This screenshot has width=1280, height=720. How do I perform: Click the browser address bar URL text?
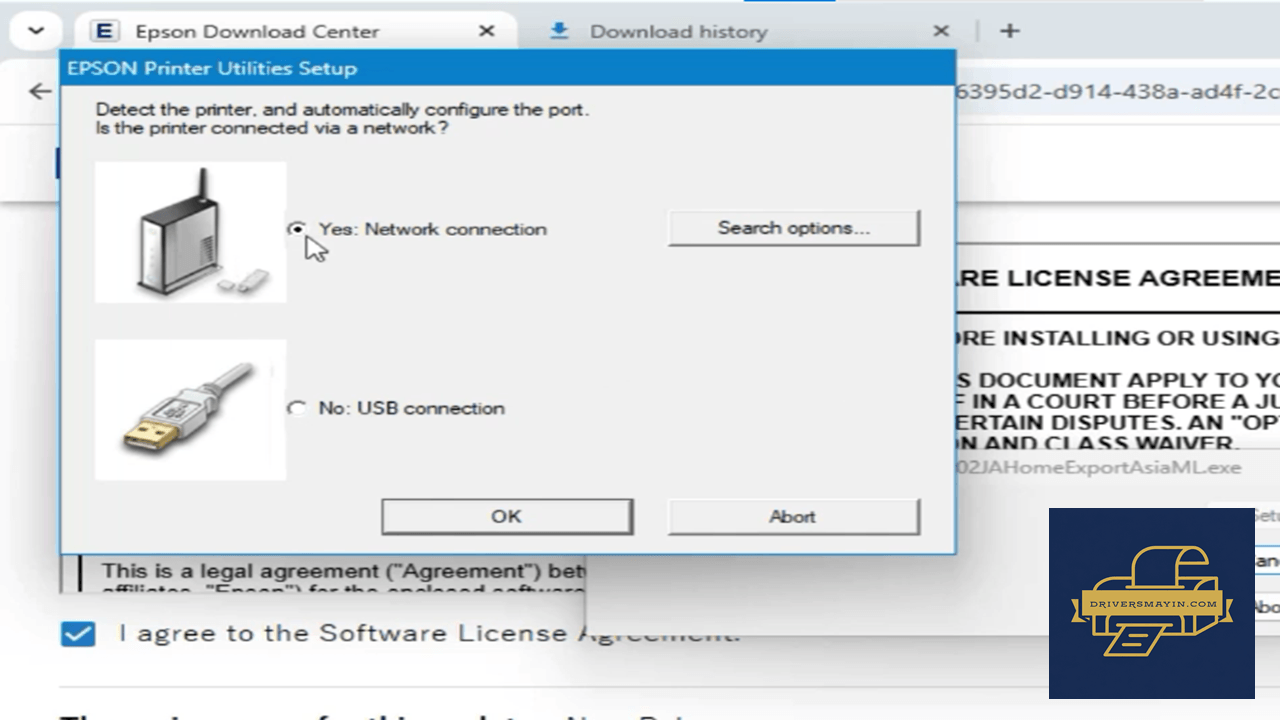[1118, 92]
